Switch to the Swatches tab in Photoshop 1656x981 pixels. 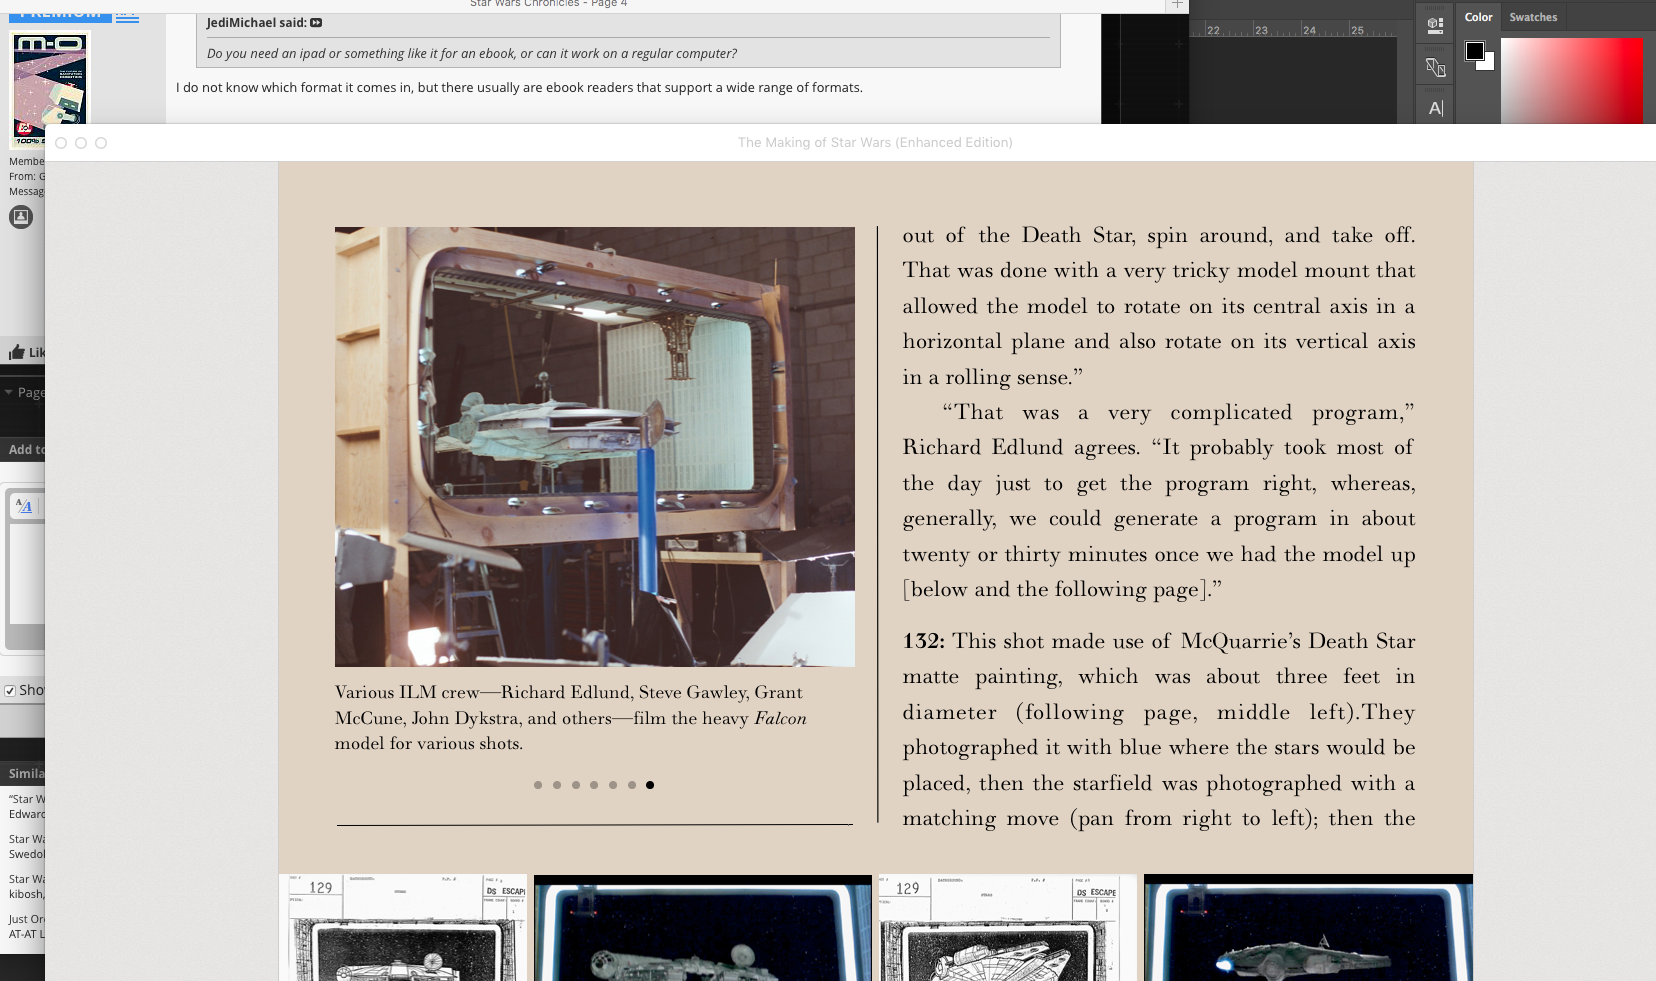pos(1533,17)
